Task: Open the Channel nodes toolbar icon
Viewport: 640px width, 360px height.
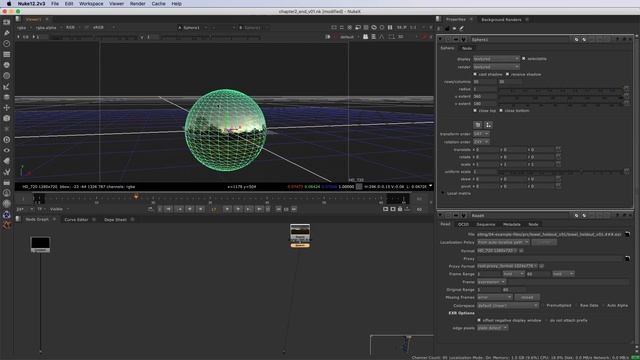Action: click(x=7, y=54)
